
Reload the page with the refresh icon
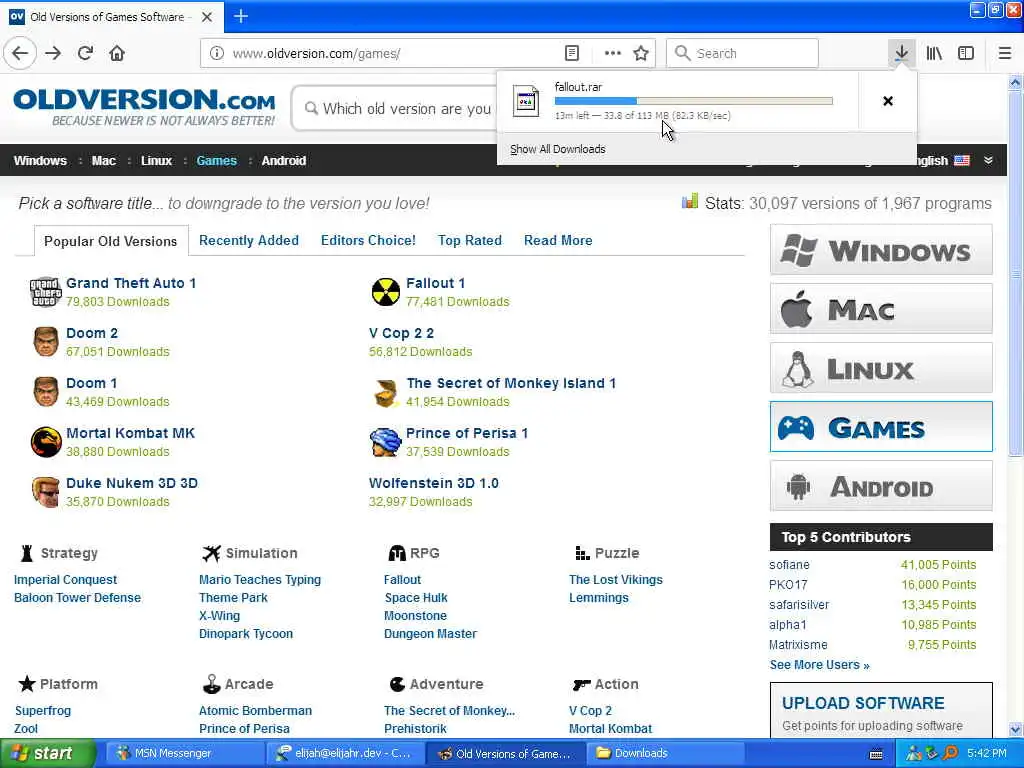point(85,53)
